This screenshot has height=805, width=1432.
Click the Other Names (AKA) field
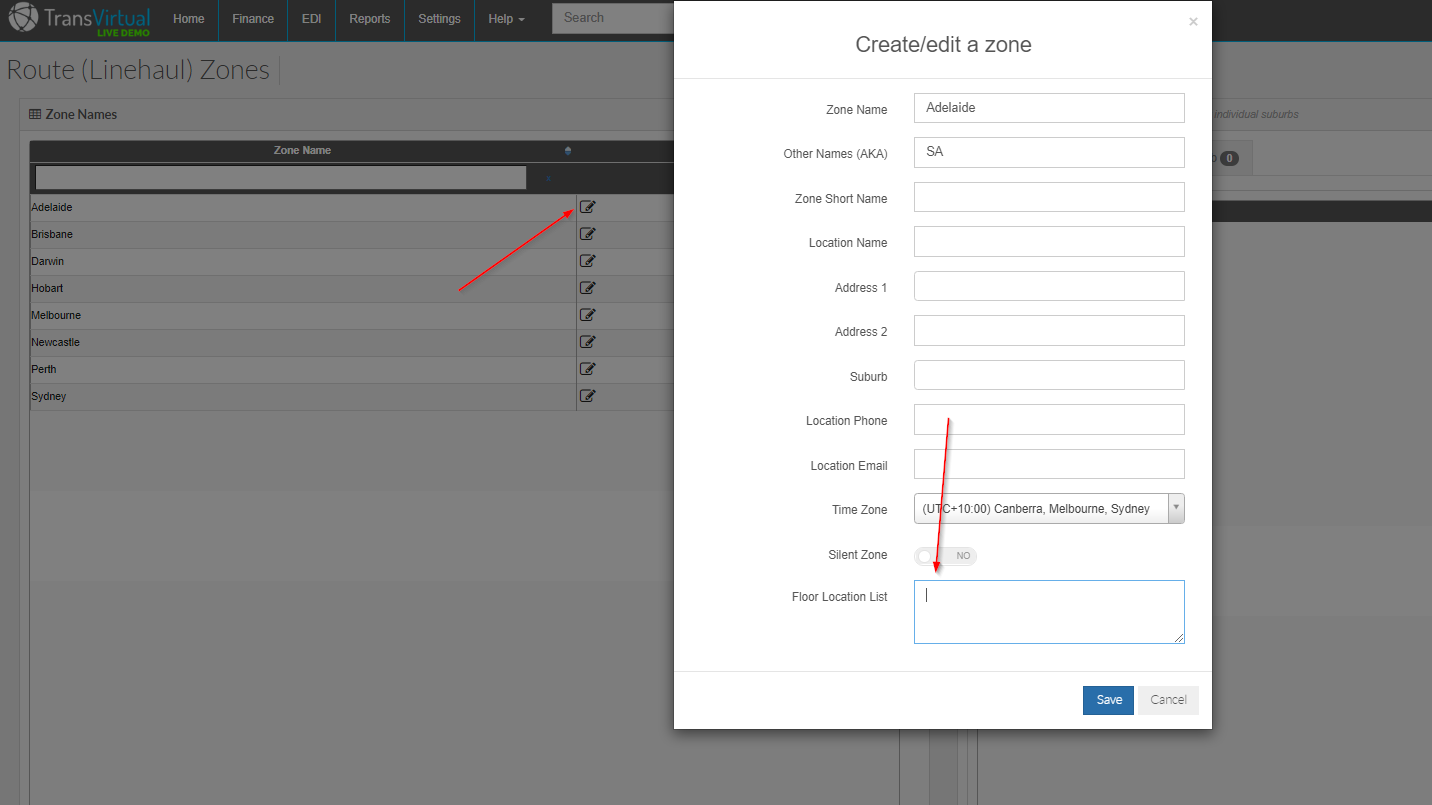pyautogui.click(x=1049, y=152)
